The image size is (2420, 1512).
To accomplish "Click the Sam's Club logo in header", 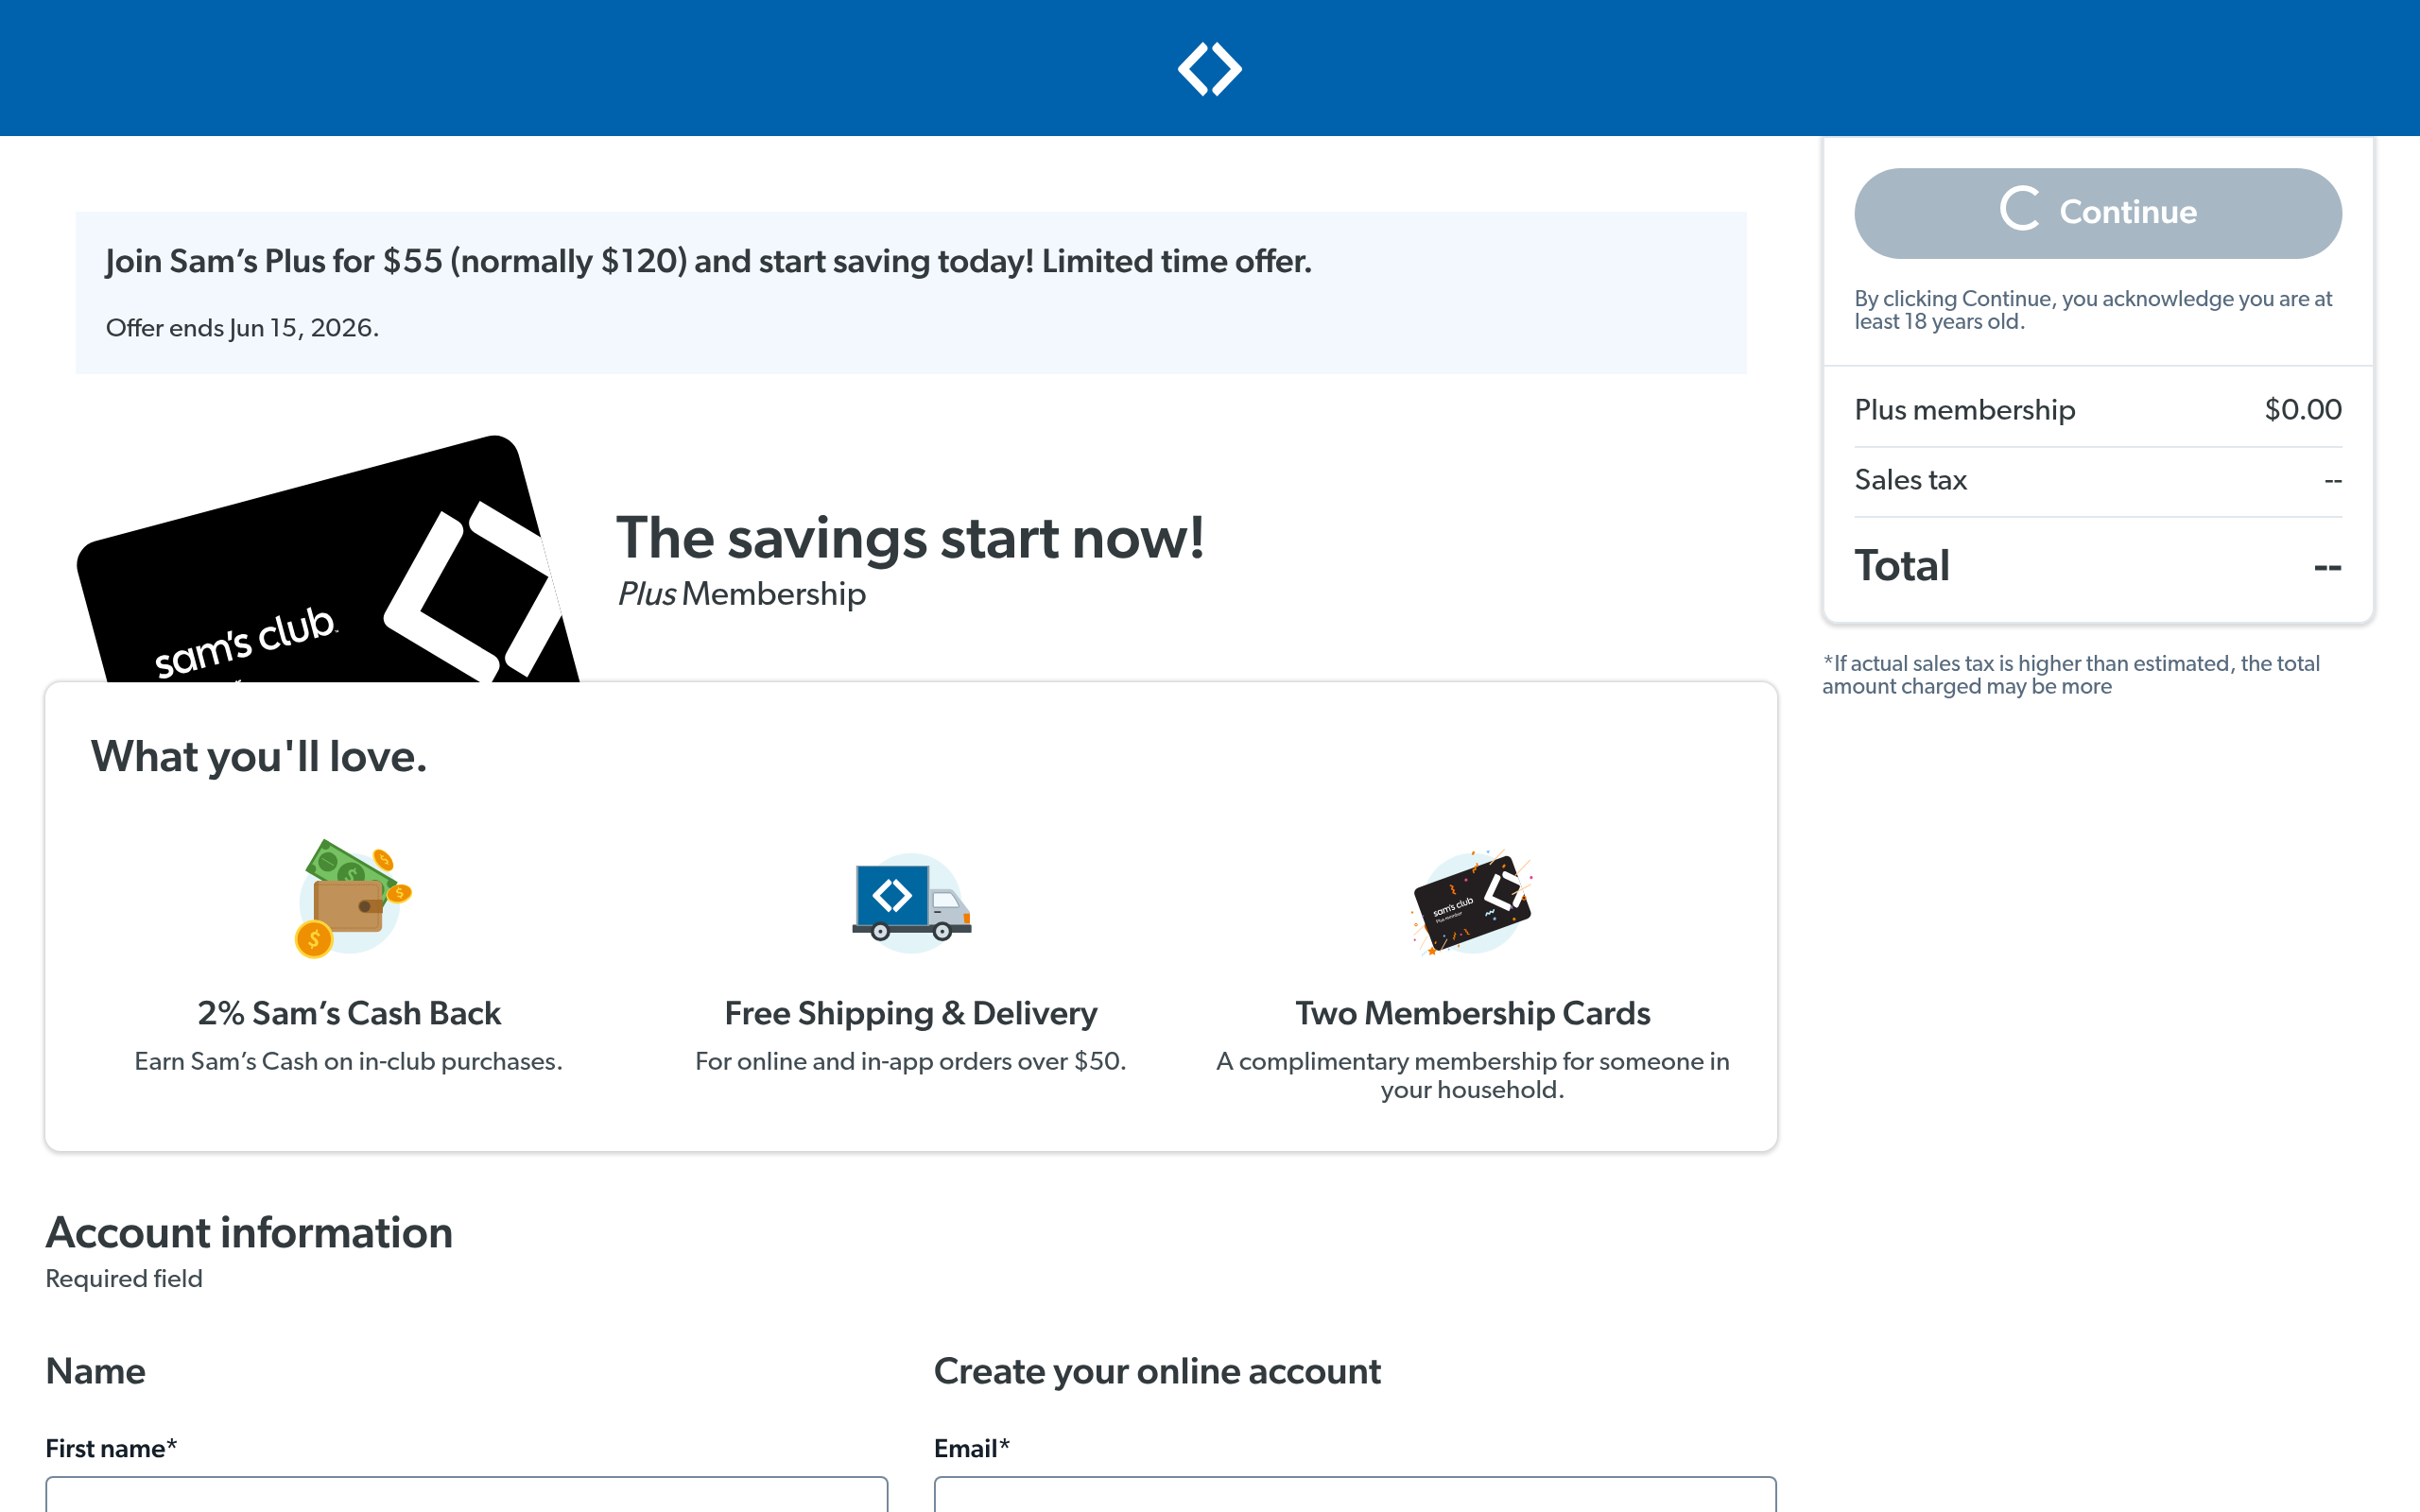I will [1209, 69].
